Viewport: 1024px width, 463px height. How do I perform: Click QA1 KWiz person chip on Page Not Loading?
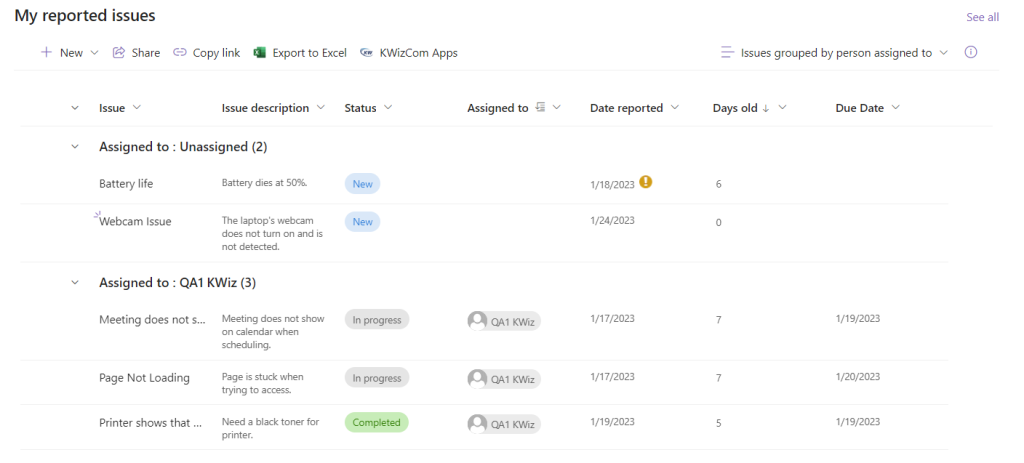[x=504, y=379]
